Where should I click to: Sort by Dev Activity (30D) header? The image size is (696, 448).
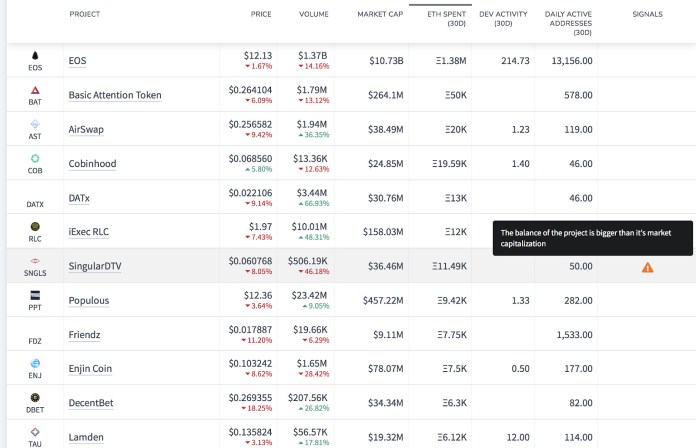tap(503, 19)
